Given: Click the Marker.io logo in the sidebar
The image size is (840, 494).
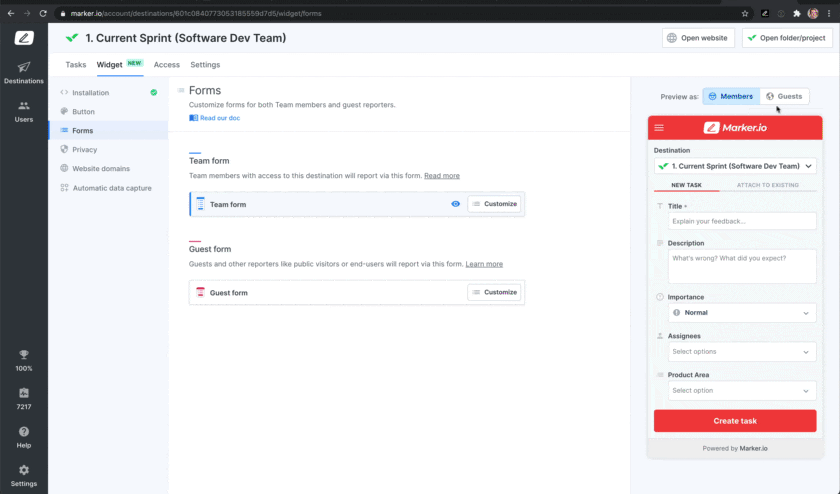Looking at the screenshot, I should point(24,38).
